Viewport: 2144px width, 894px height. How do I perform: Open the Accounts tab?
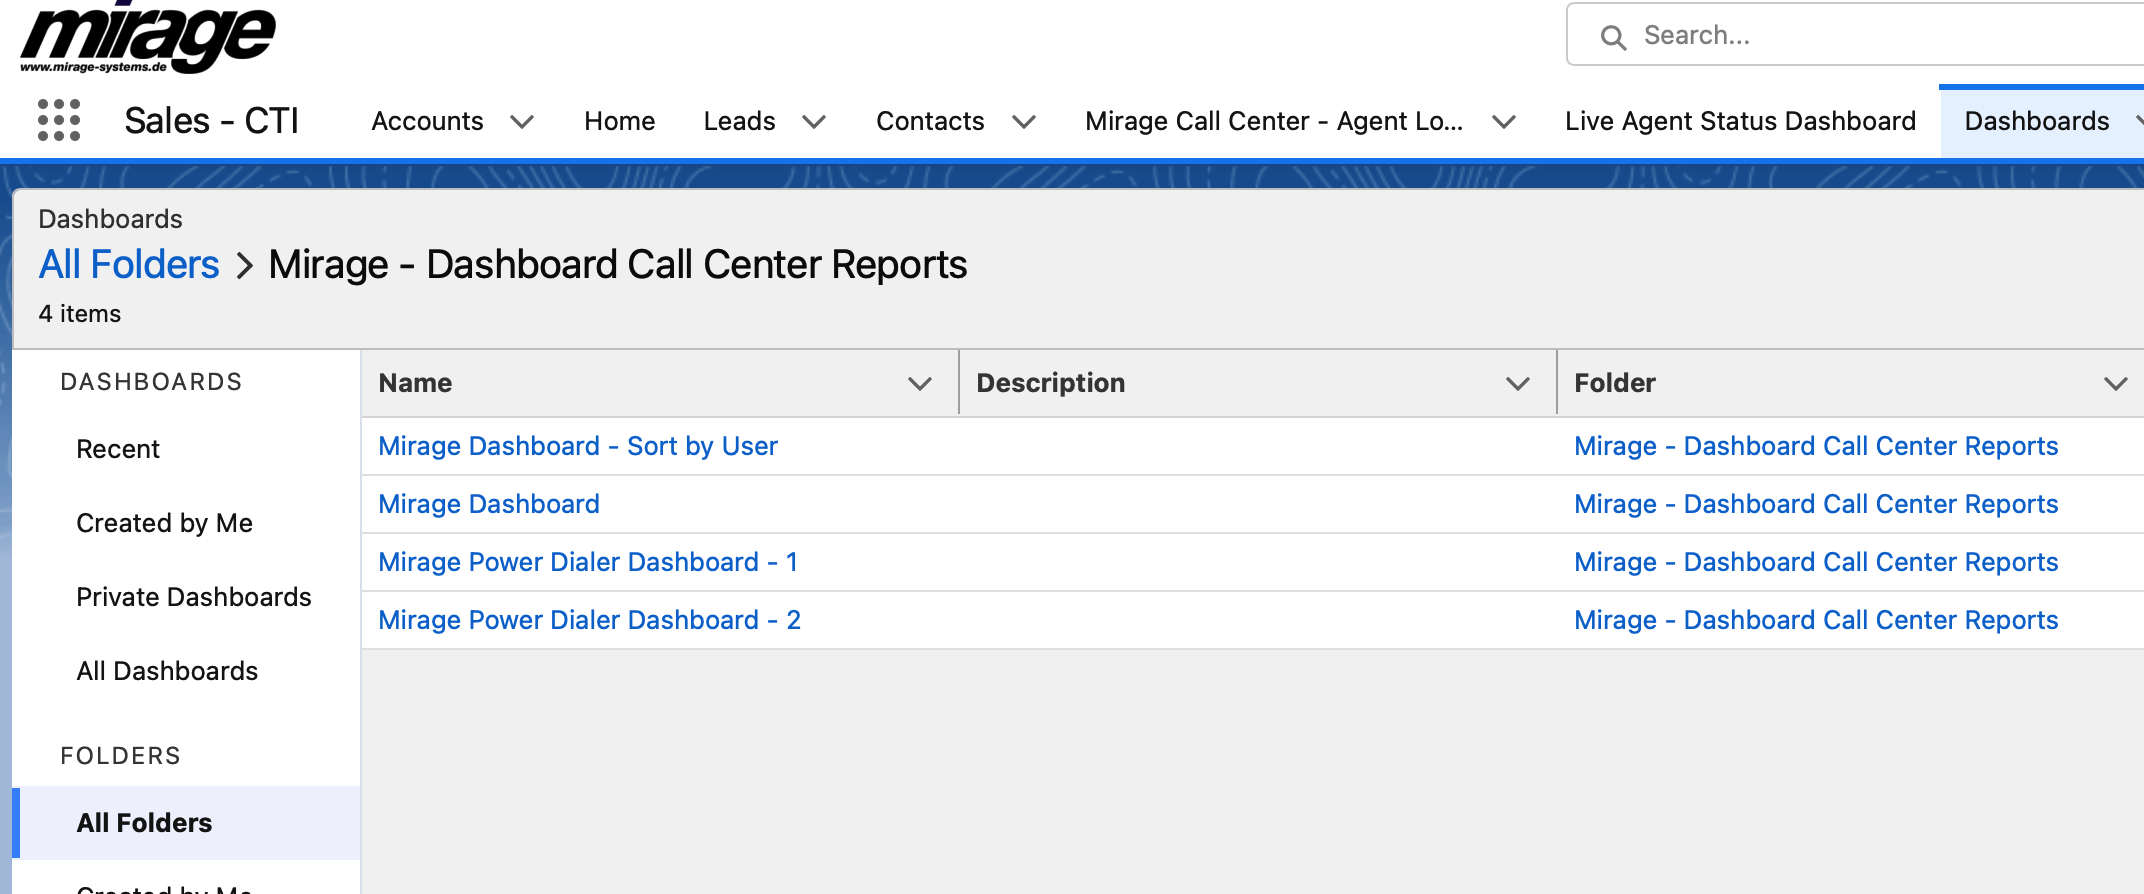click(427, 121)
